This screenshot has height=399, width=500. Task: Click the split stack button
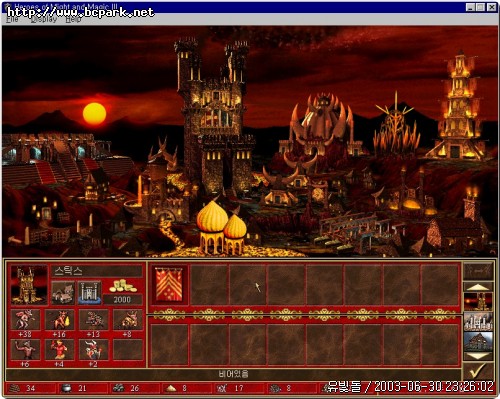(x=478, y=272)
